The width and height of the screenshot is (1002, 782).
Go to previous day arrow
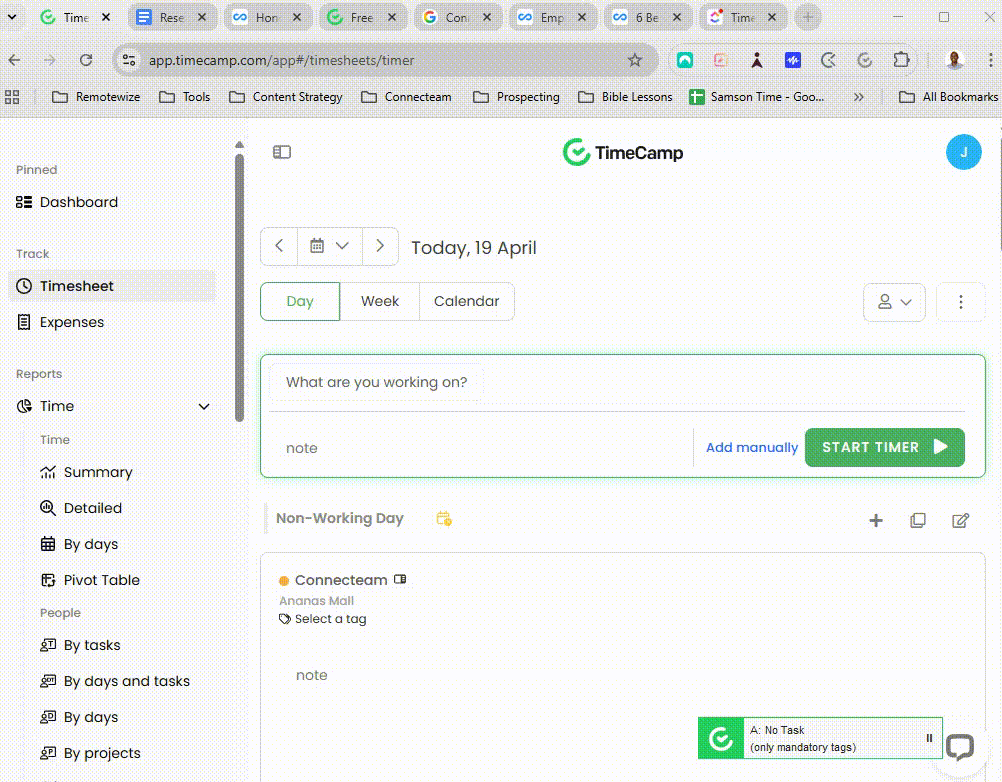click(279, 246)
